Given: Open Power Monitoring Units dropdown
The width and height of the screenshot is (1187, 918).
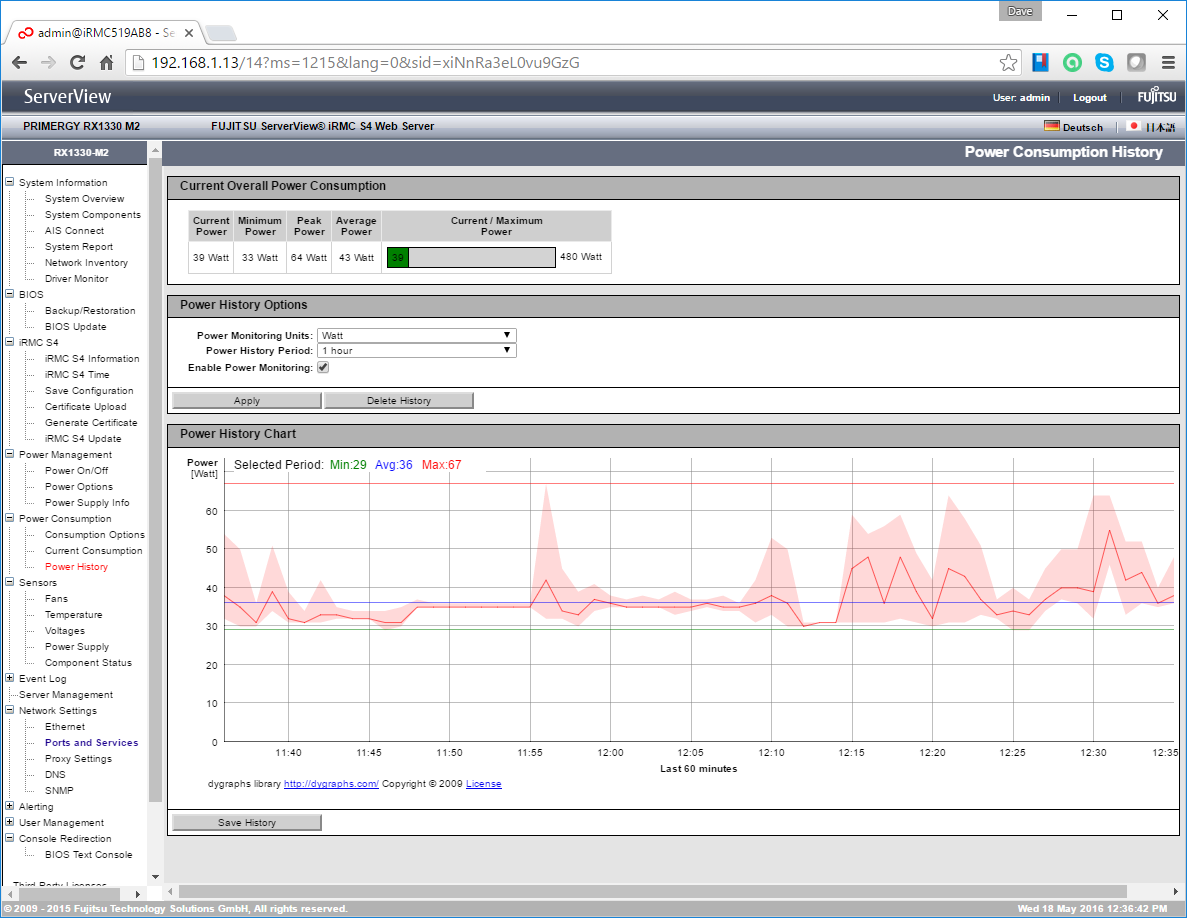Looking at the screenshot, I should pos(416,336).
